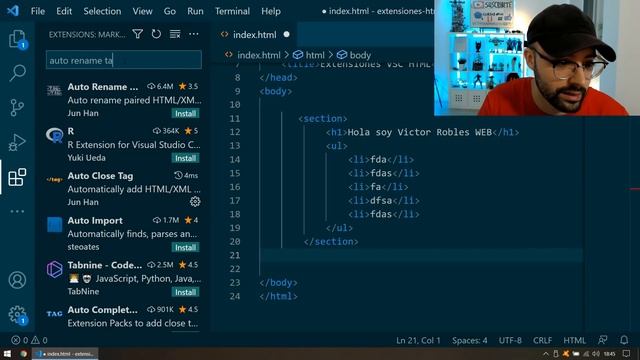The width and height of the screenshot is (640, 360).
Task: Open Chrome from the taskbar
Action: (x=24, y=354)
